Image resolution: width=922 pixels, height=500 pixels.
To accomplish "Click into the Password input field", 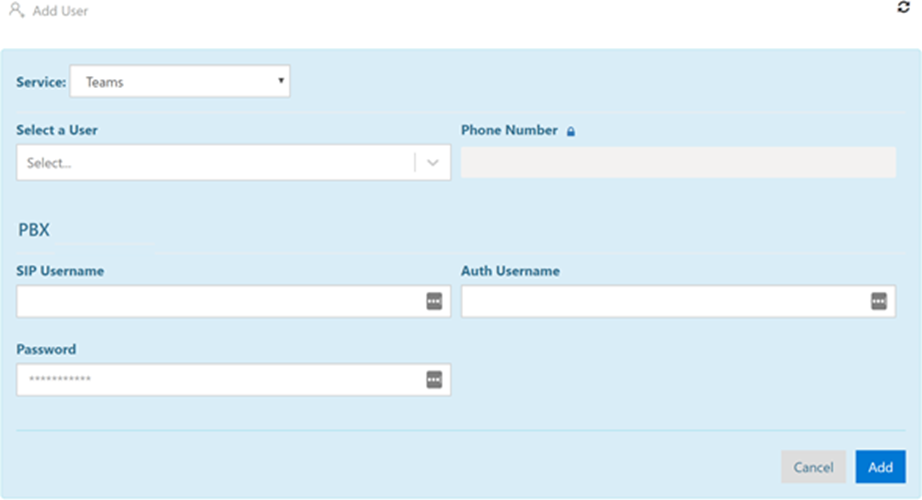I will [233, 379].
